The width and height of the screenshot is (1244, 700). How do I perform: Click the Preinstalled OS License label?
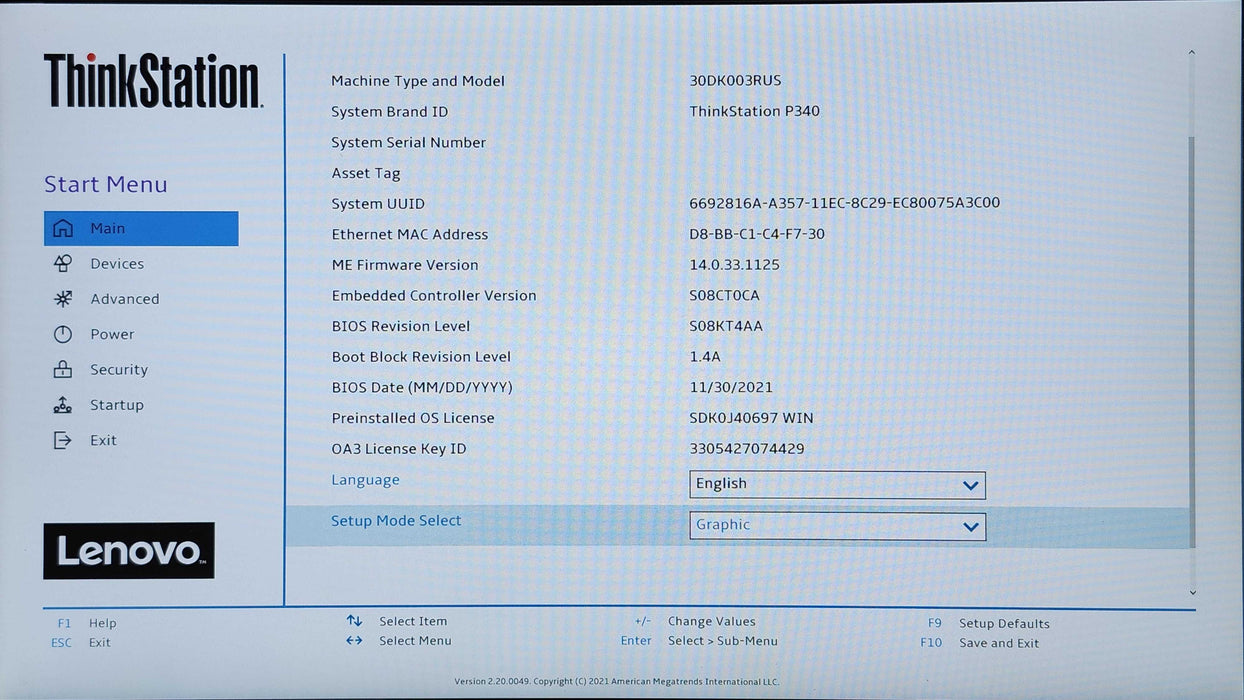tap(413, 418)
